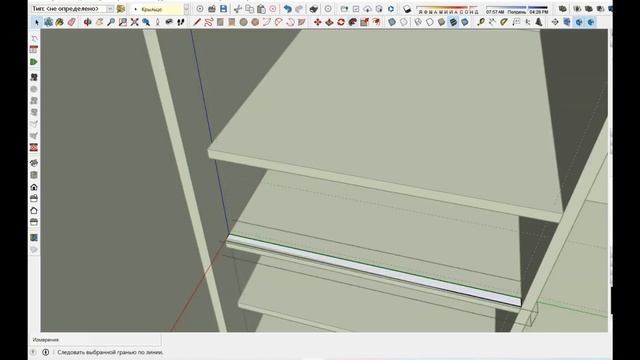Click the filled house view icon
The image size is (640, 360).
[34, 187]
